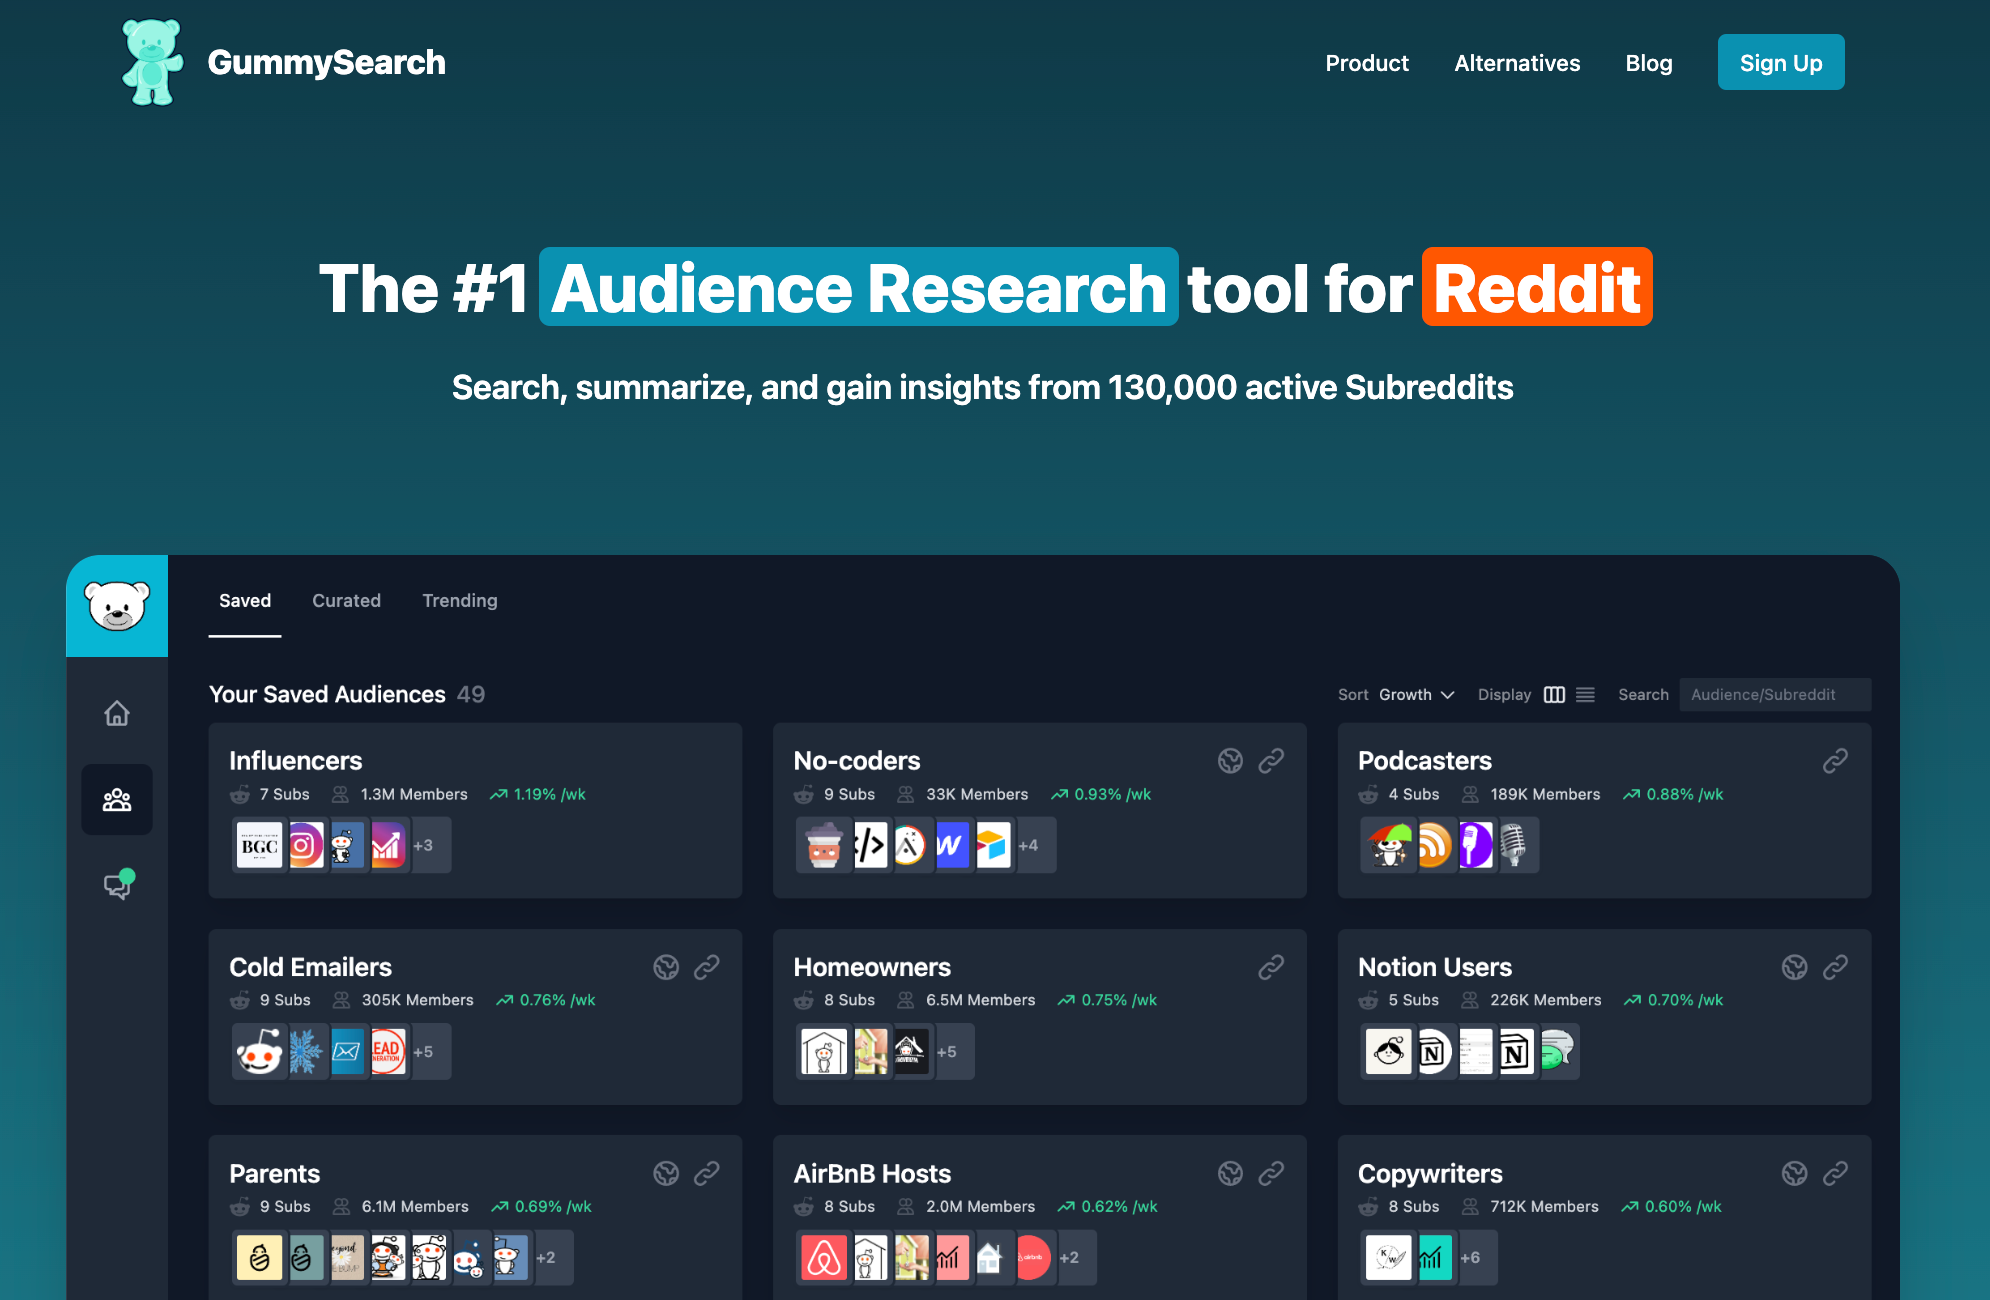Screen dimensions: 1990x1300
Task: Click the snowflake icon in Cold Emailers
Action: [305, 1052]
